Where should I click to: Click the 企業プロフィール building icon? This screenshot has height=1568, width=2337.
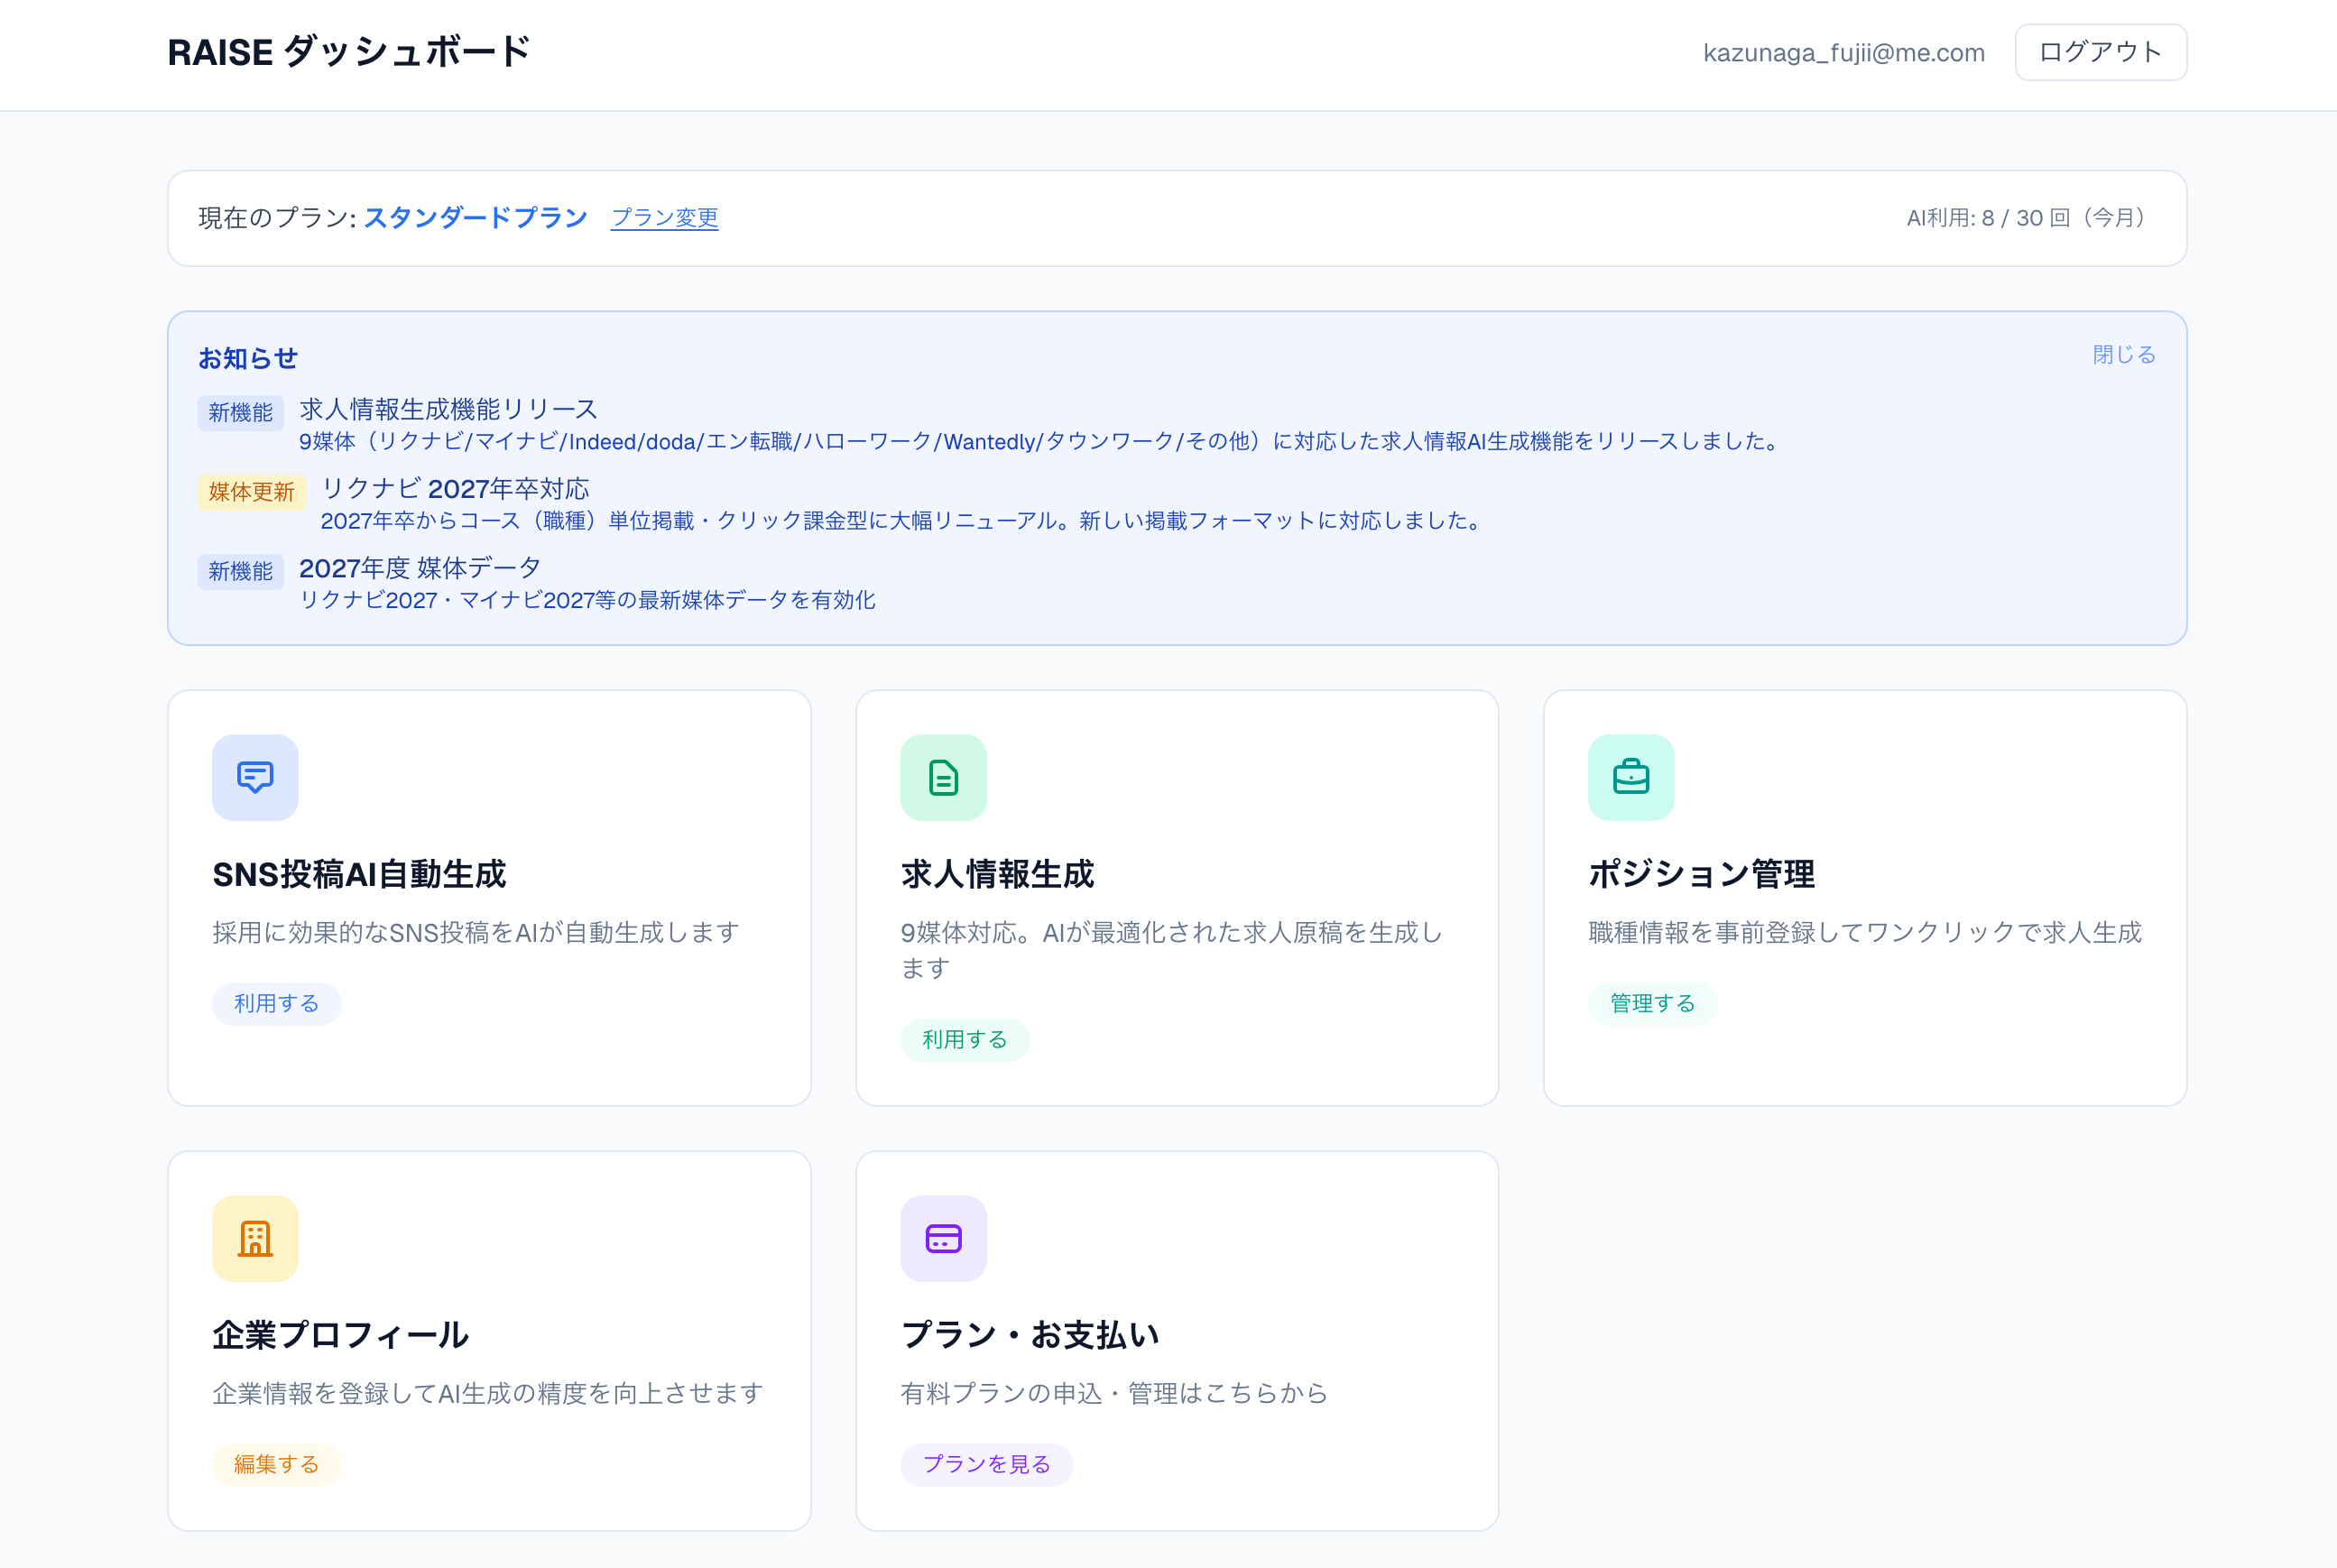point(254,1238)
